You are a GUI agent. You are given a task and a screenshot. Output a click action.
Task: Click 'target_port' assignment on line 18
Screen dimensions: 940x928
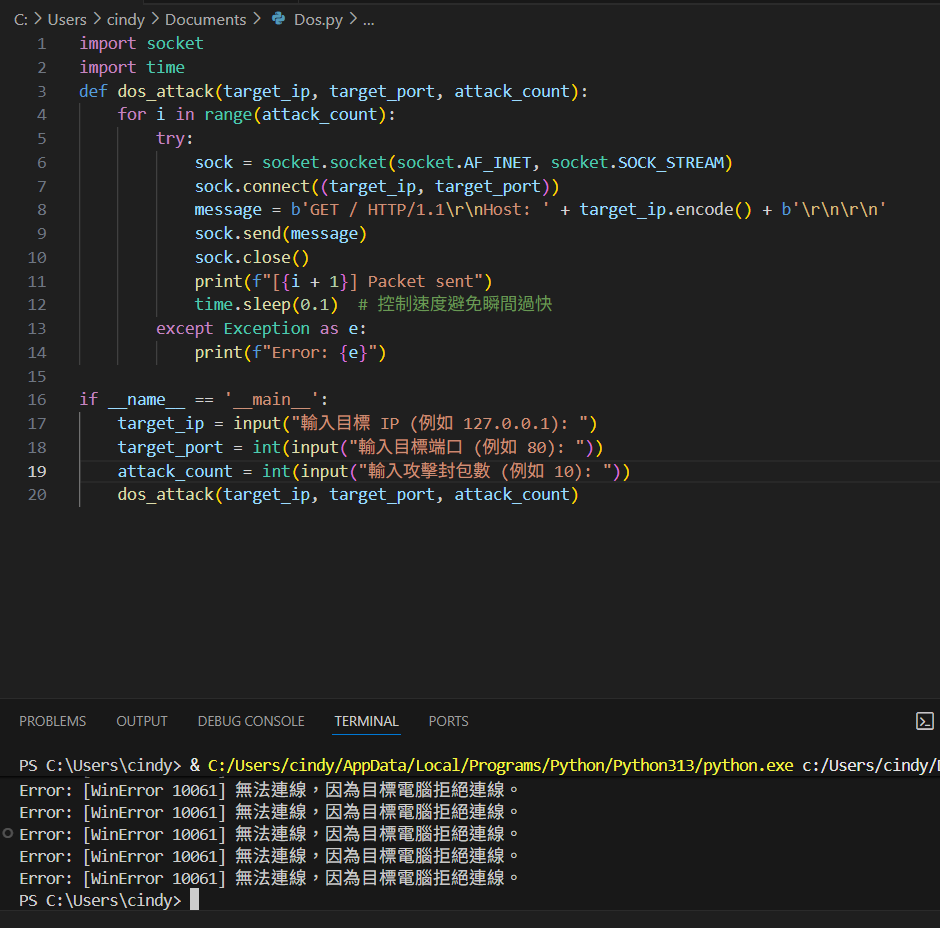(170, 447)
